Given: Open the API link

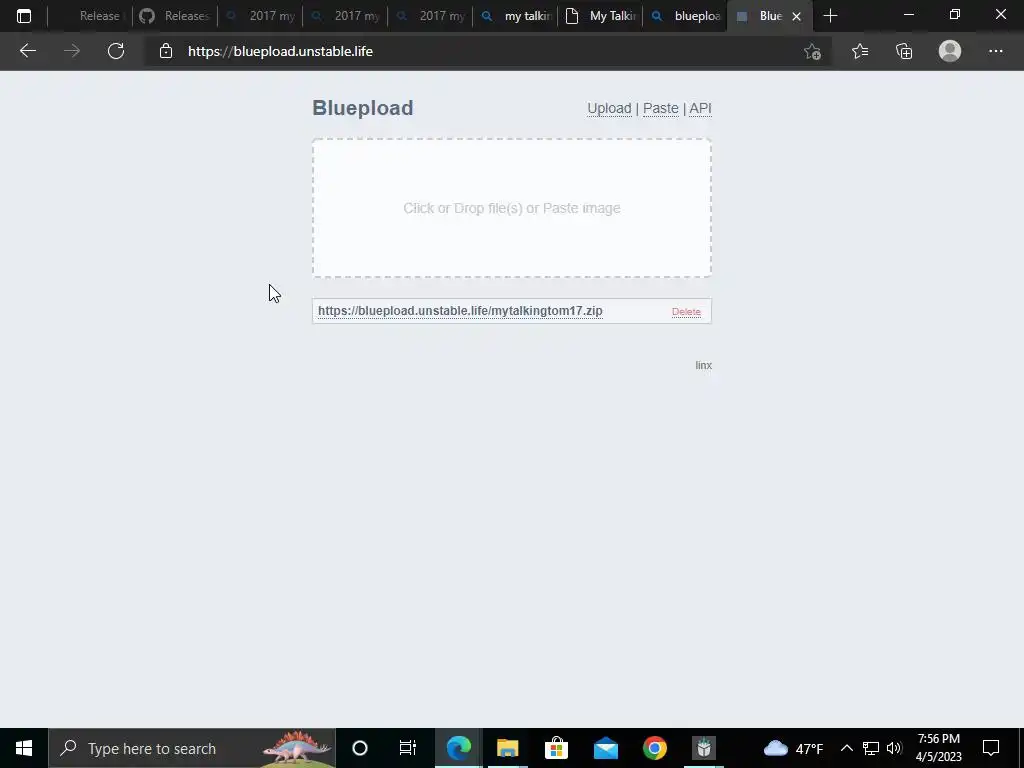Looking at the screenshot, I should point(700,108).
